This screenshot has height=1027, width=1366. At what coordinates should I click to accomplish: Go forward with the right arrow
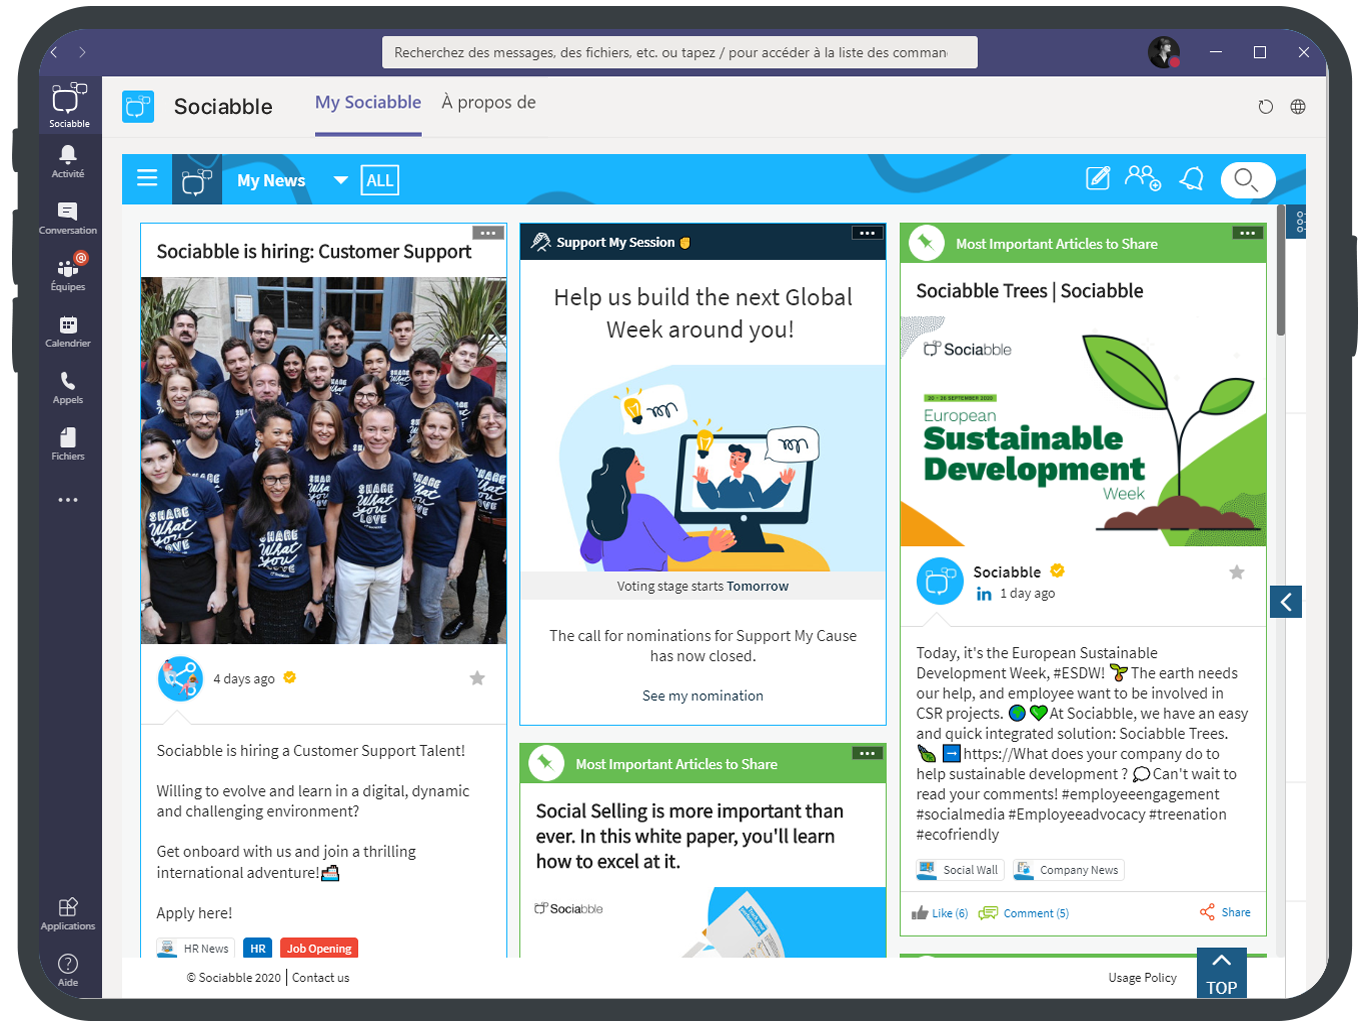[83, 52]
